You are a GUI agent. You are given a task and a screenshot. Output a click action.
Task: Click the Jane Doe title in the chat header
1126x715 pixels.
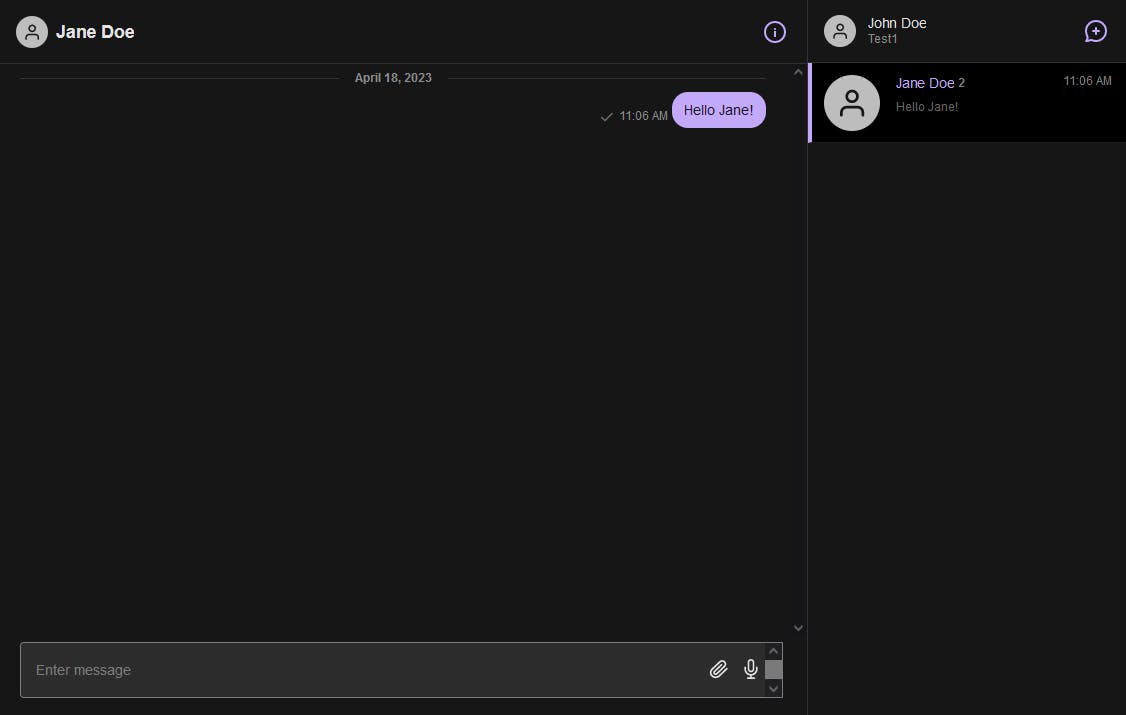click(95, 32)
